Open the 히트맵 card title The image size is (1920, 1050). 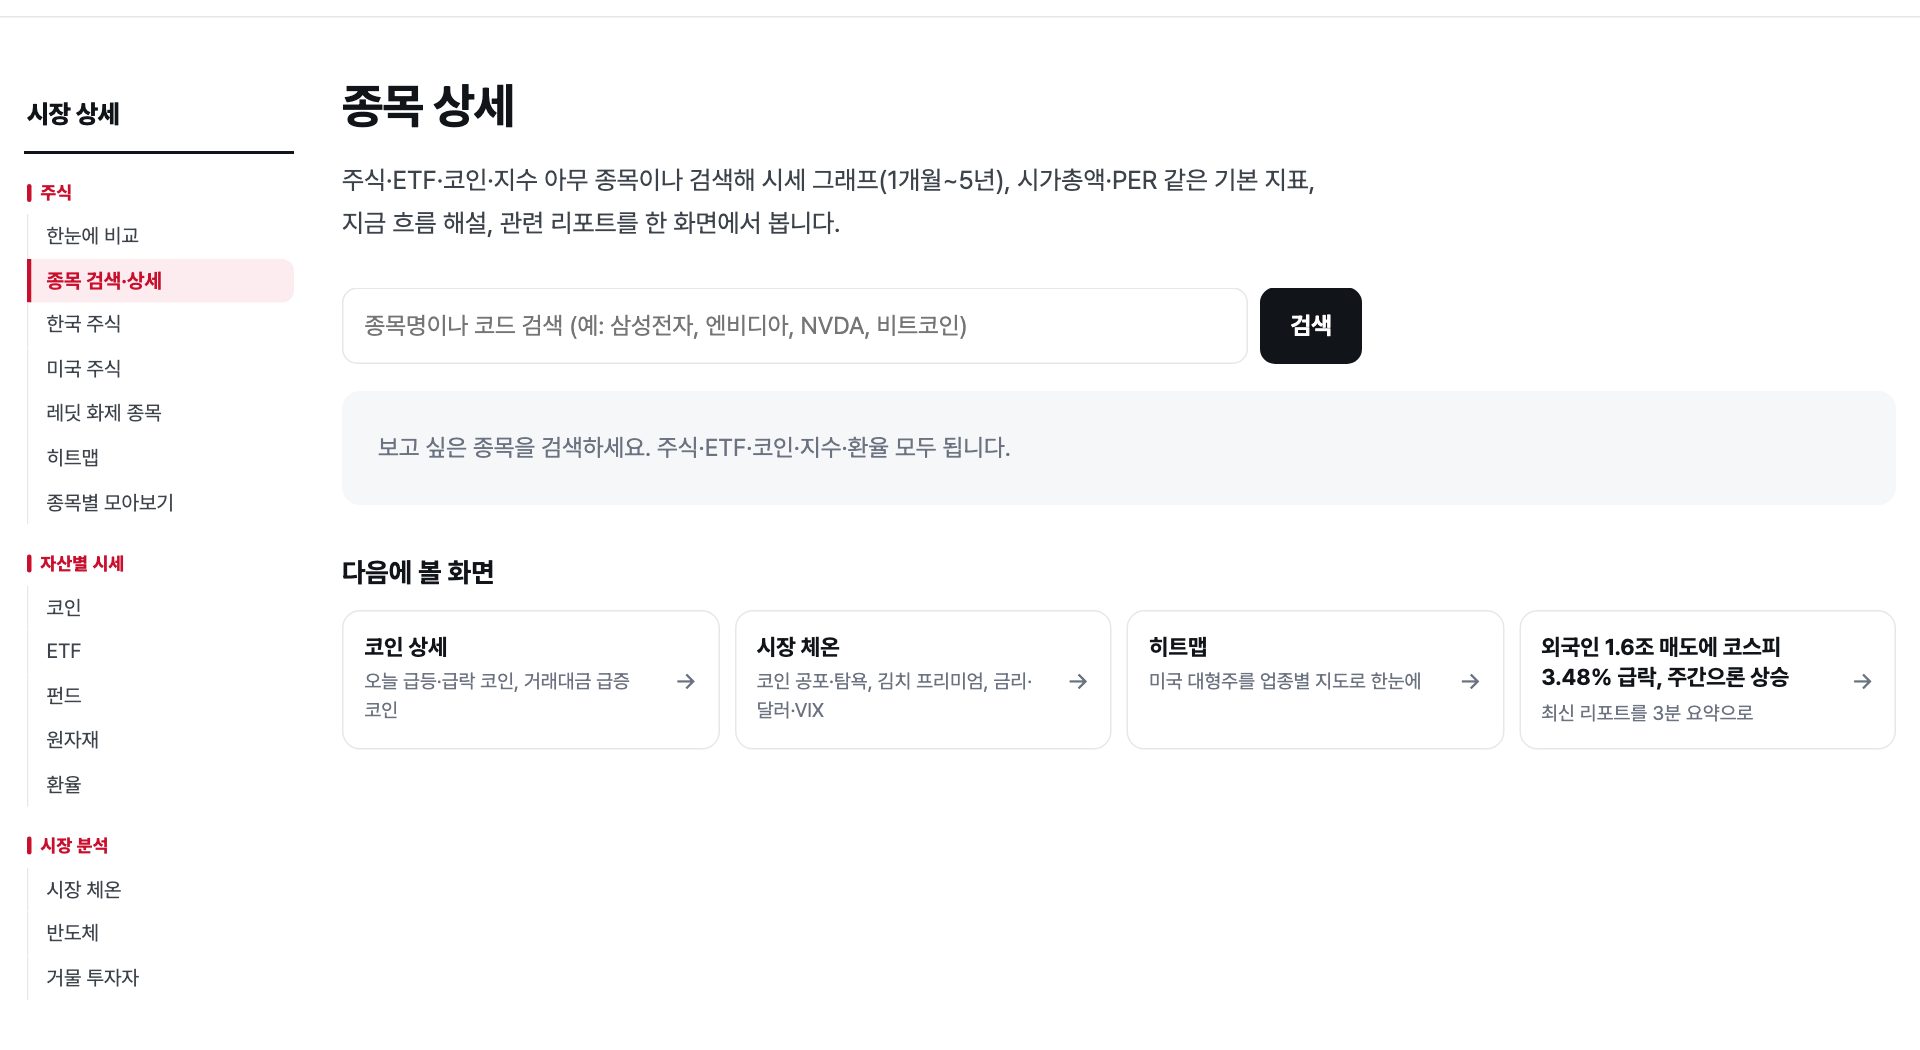click(1178, 647)
